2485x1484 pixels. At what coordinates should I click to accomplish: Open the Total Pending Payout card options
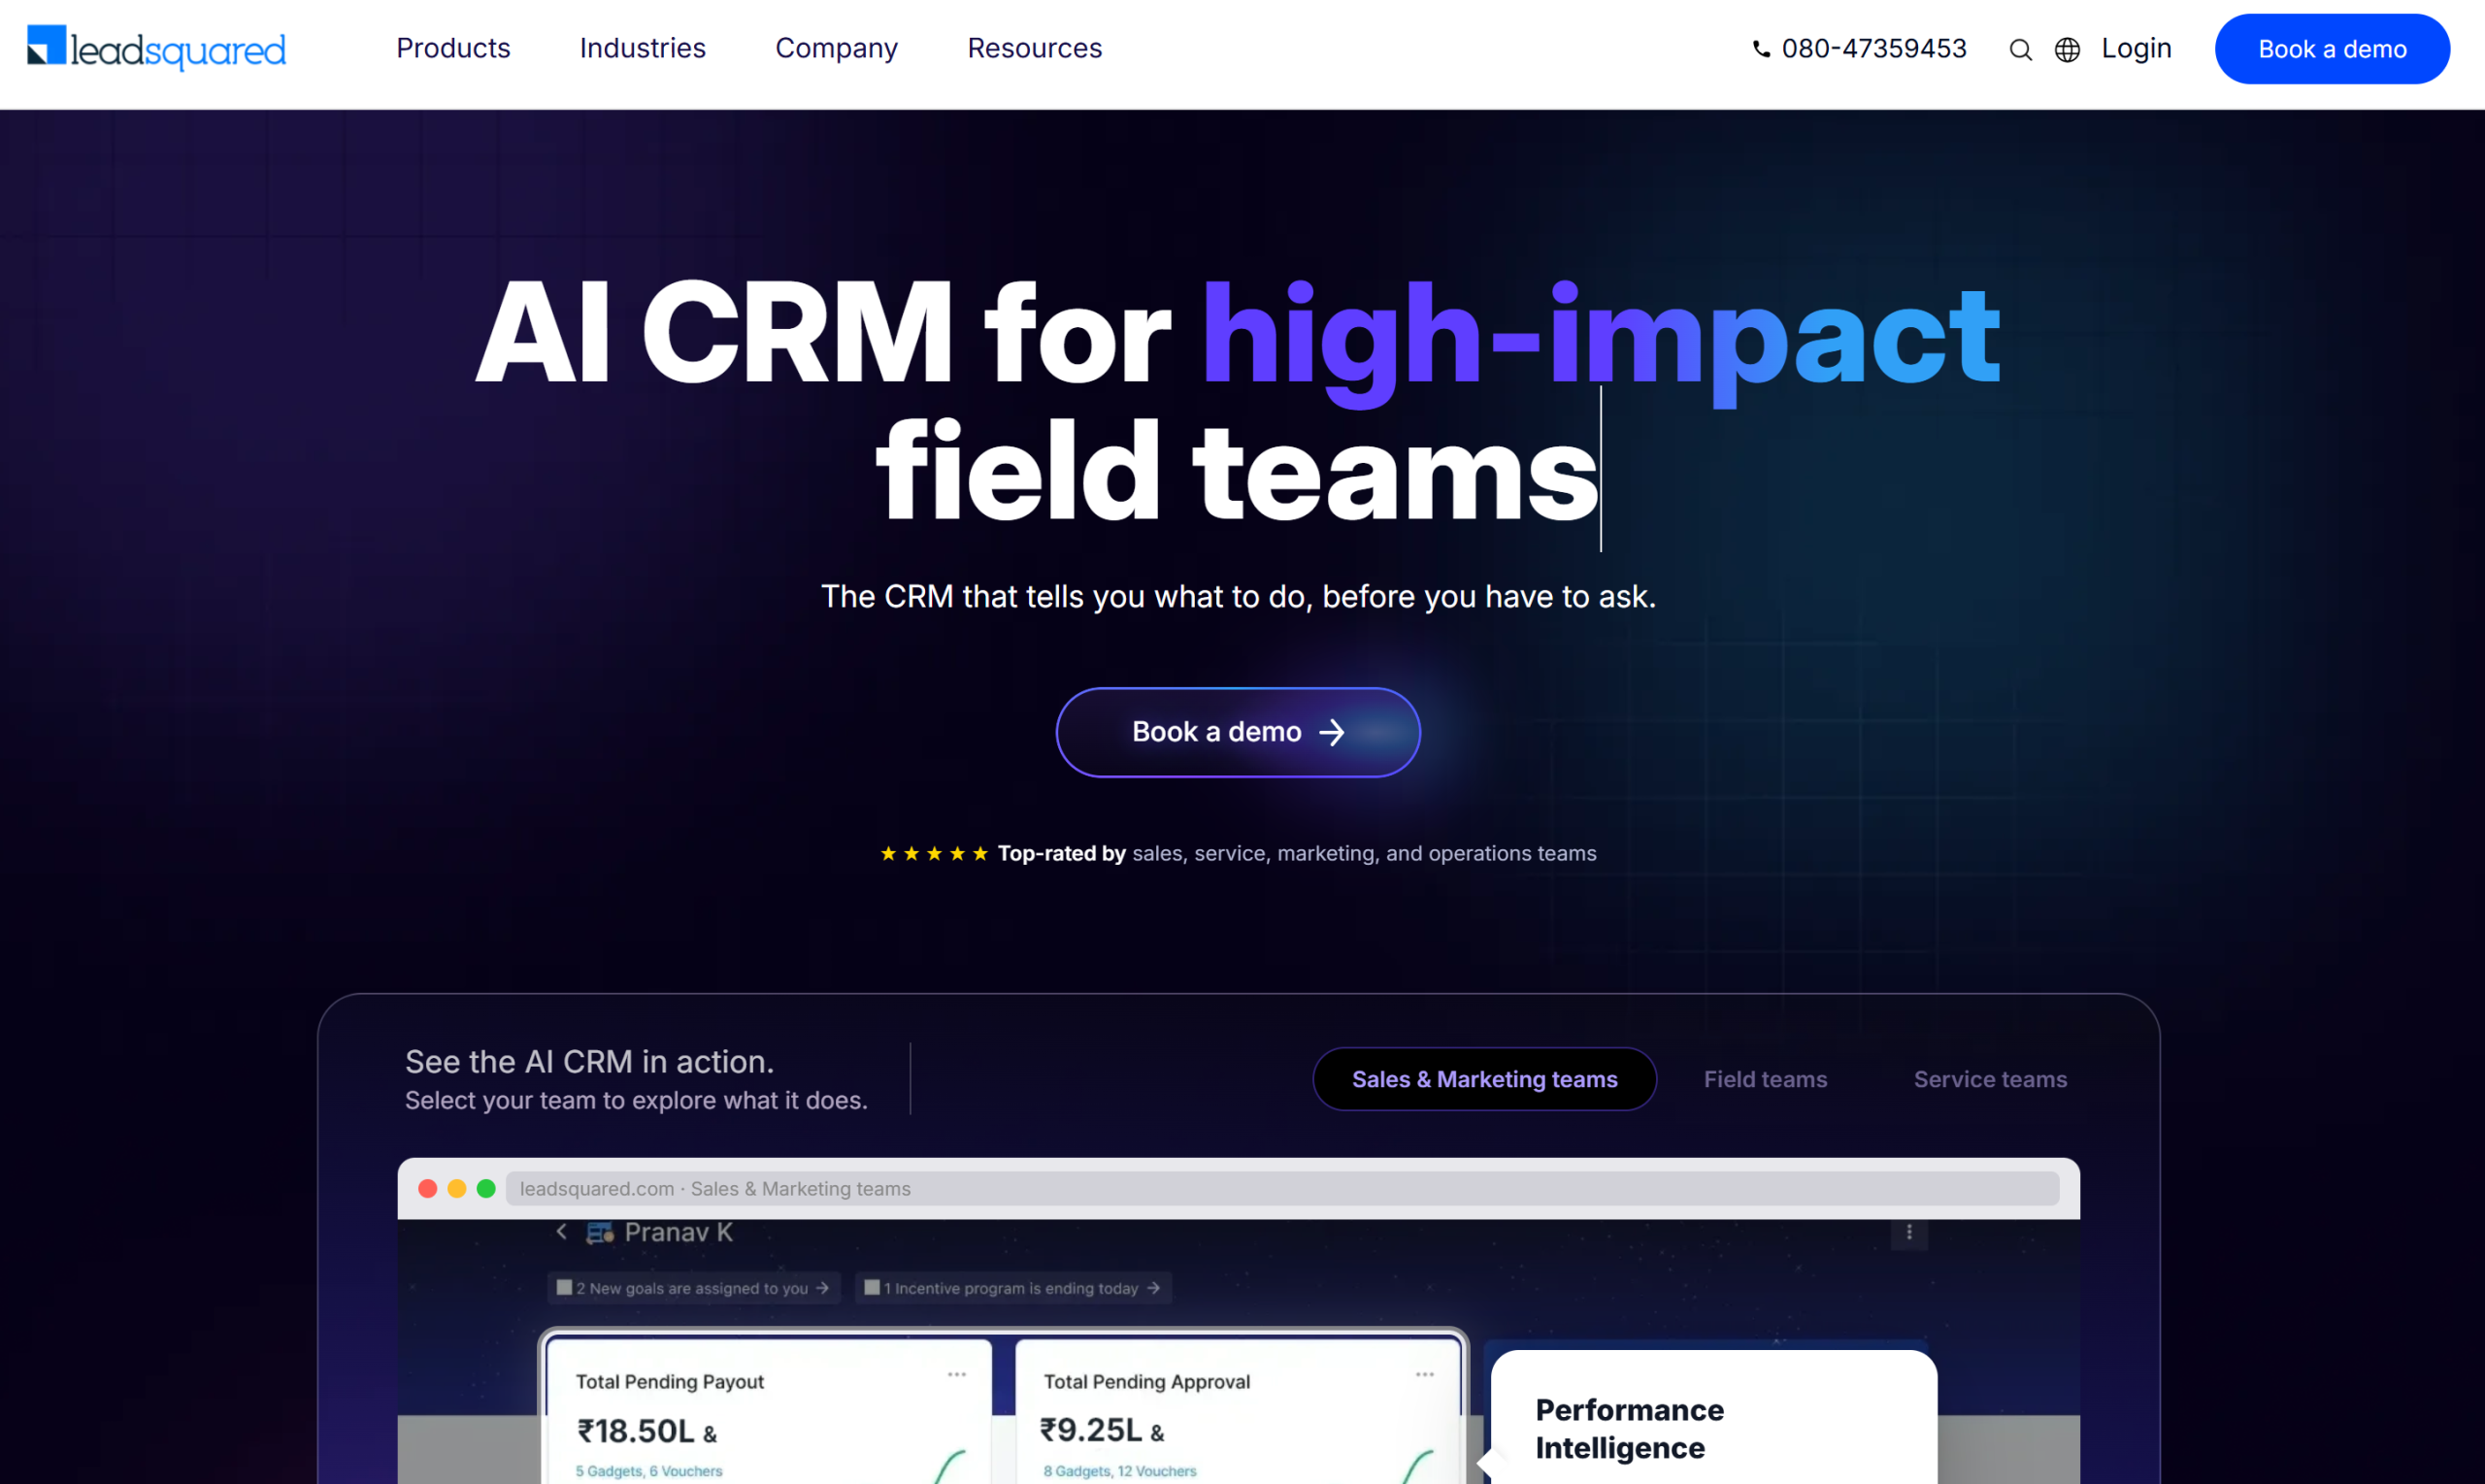956,1374
